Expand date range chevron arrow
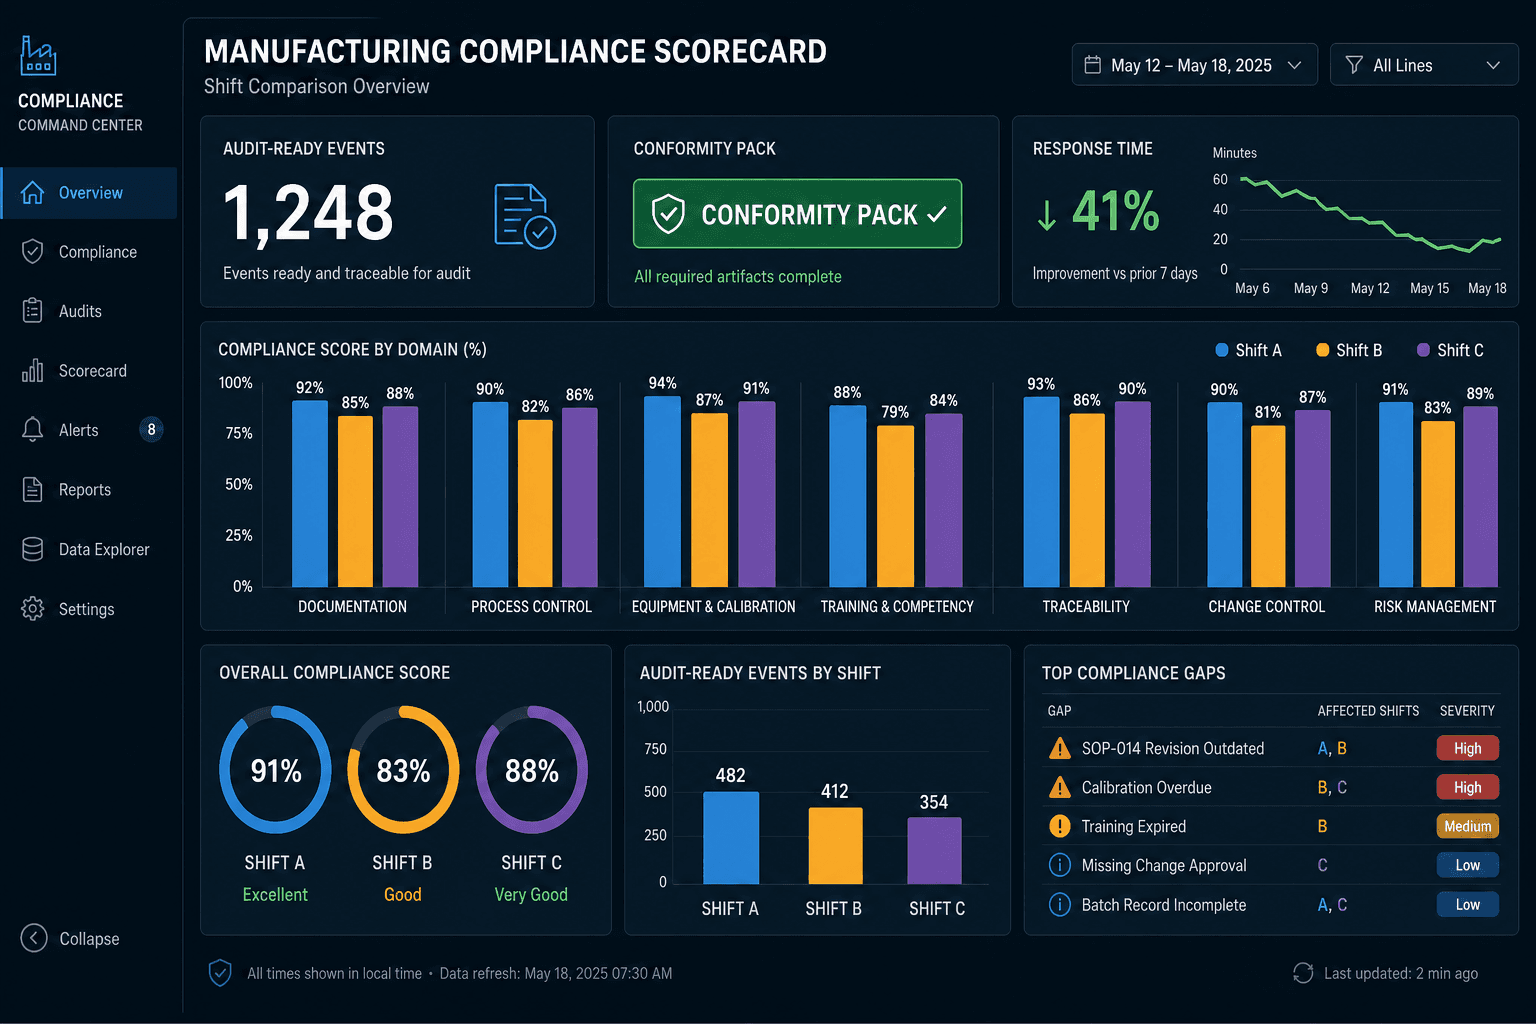This screenshot has height=1024, width=1536. pyautogui.click(x=1294, y=65)
